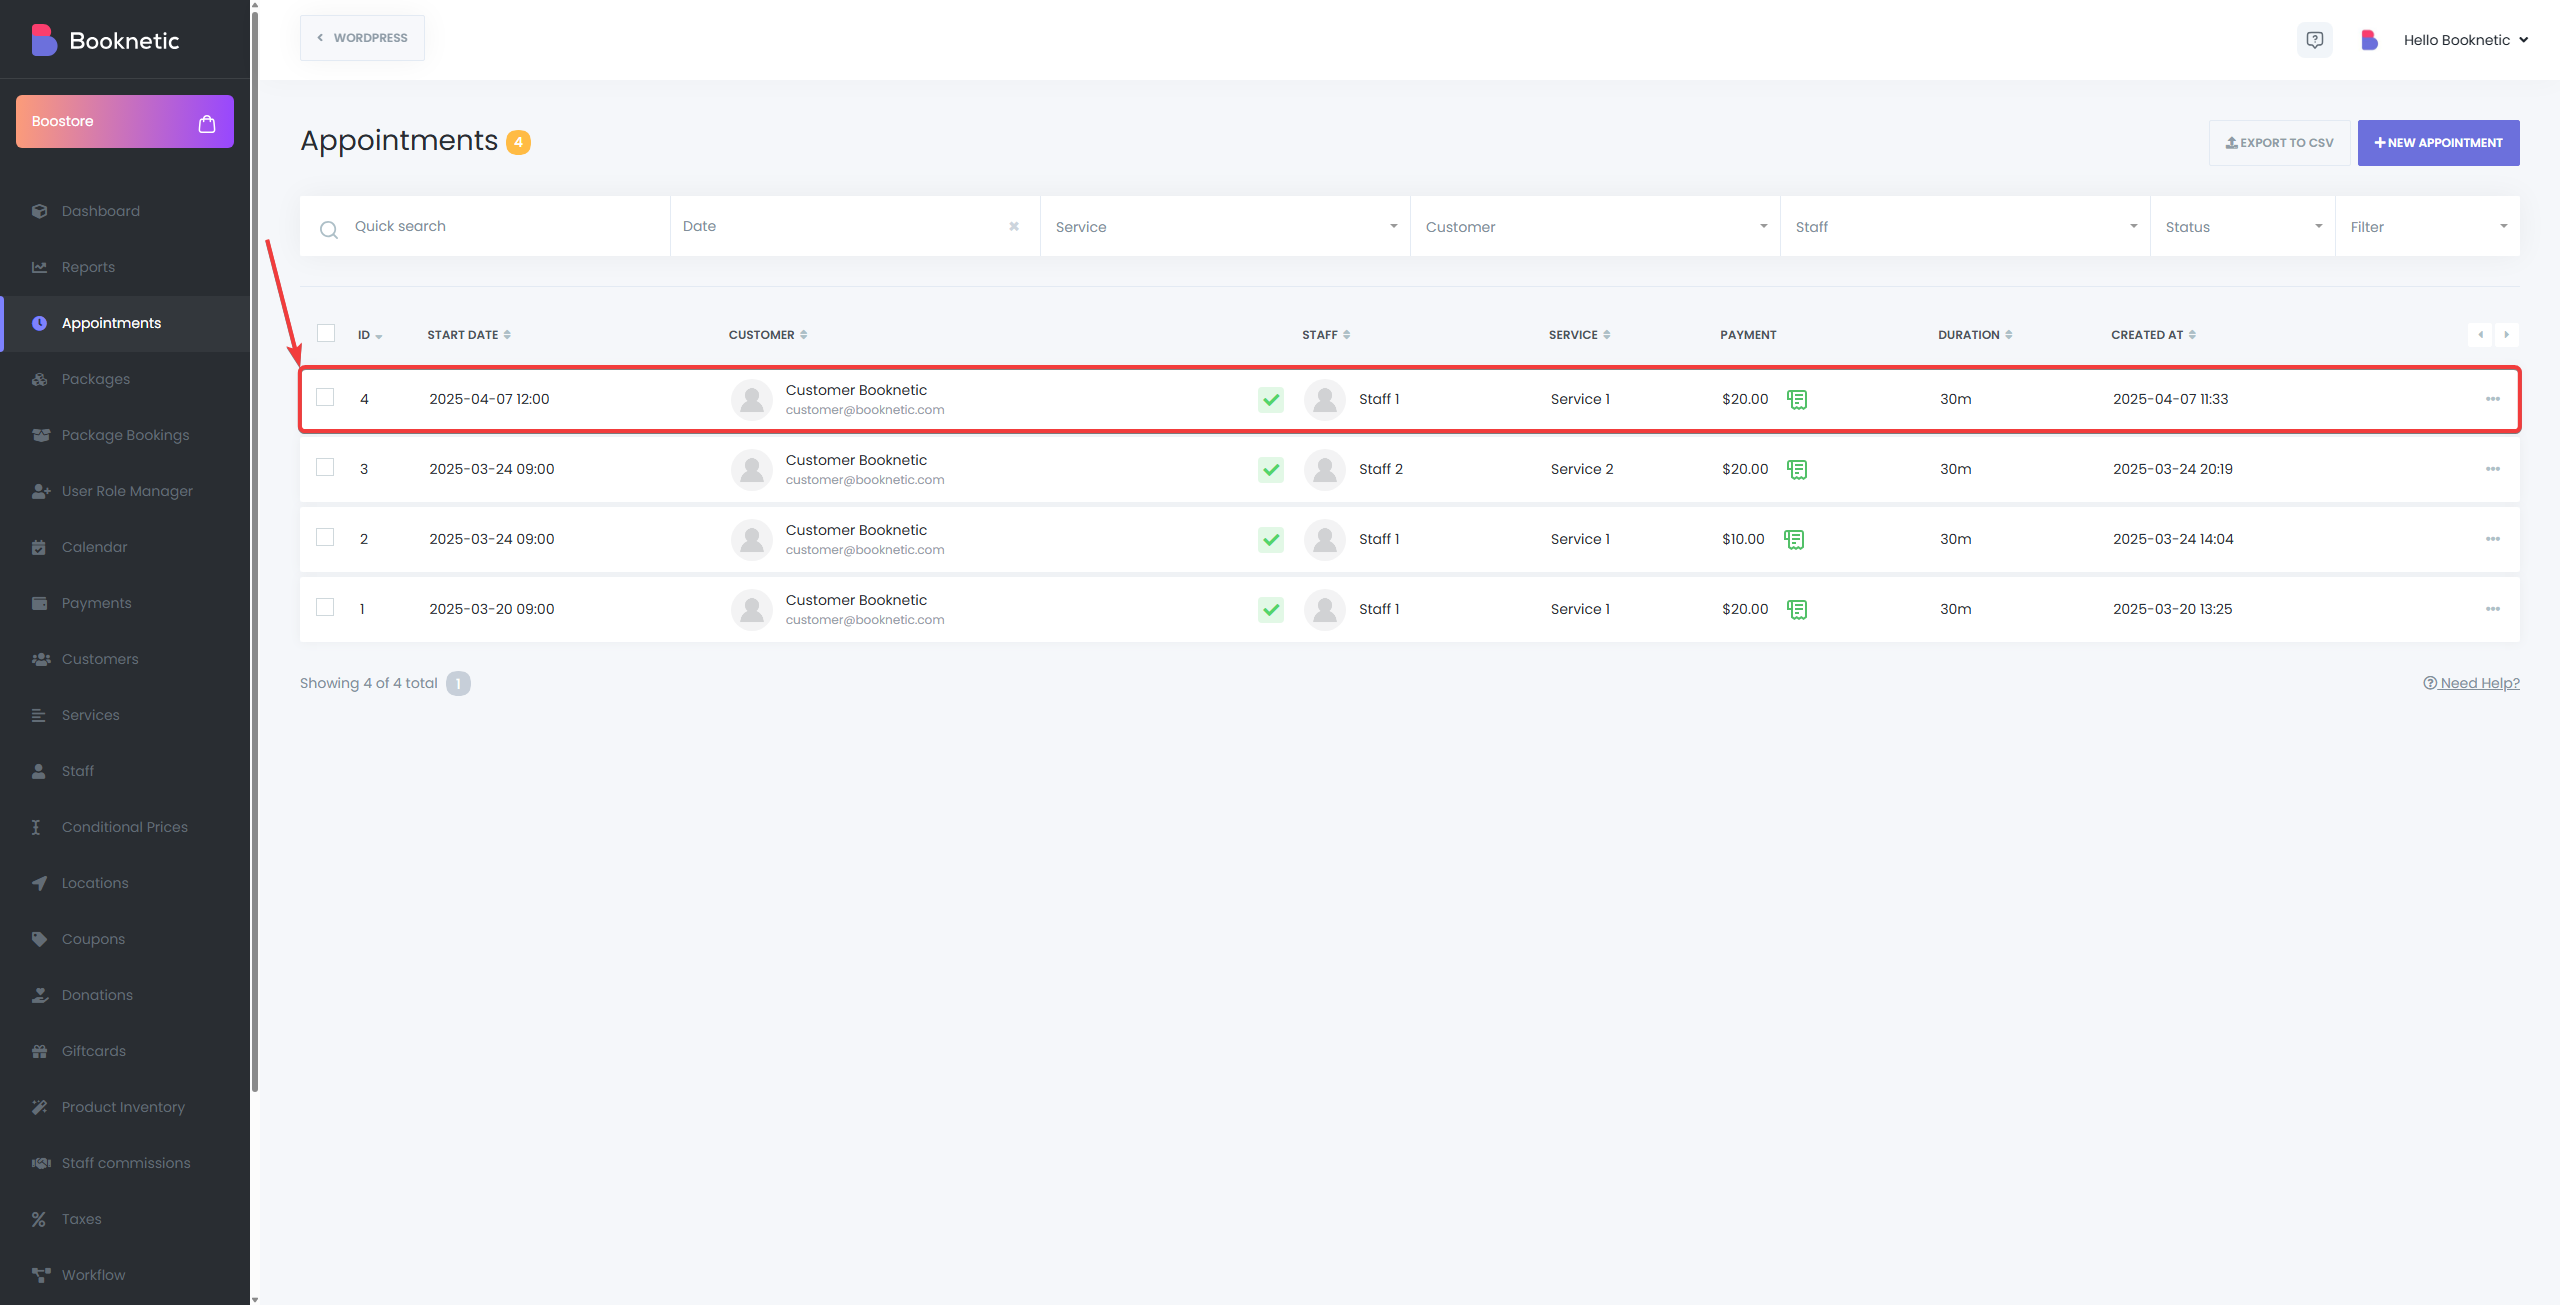Viewport: 2560px width, 1305px height.
Task: Open Giftcards in the sidebar
Action: [125, 1051]
